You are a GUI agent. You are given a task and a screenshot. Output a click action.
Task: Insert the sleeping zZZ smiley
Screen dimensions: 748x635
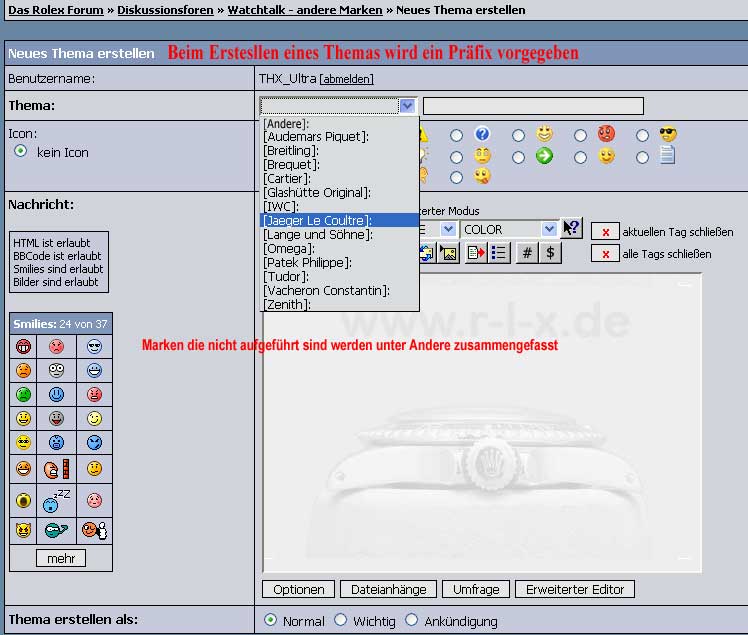coord(56,500)
